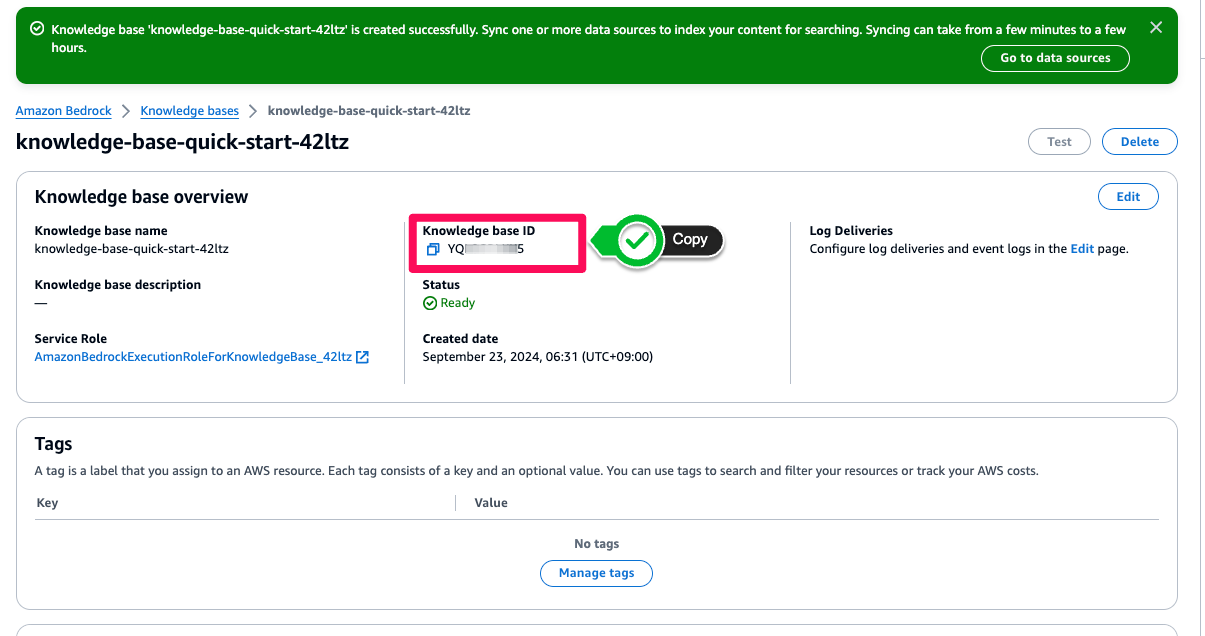
Task: Click the Key column header in Tags
Action: coord(47,503)
